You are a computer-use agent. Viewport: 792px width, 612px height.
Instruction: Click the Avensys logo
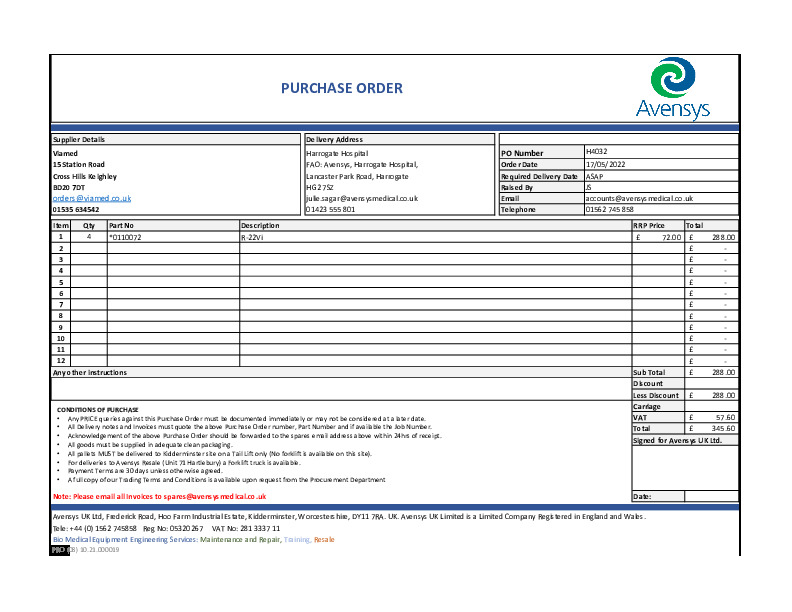pos(672,88)
